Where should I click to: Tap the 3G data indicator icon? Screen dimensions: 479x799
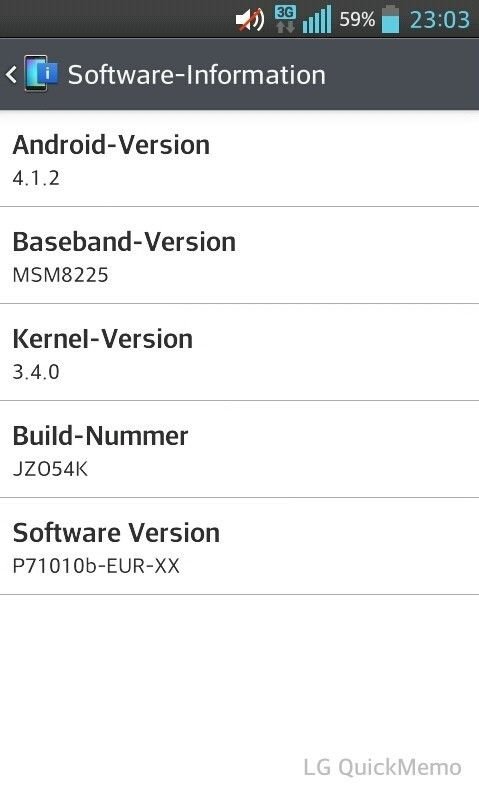(285, 19)
